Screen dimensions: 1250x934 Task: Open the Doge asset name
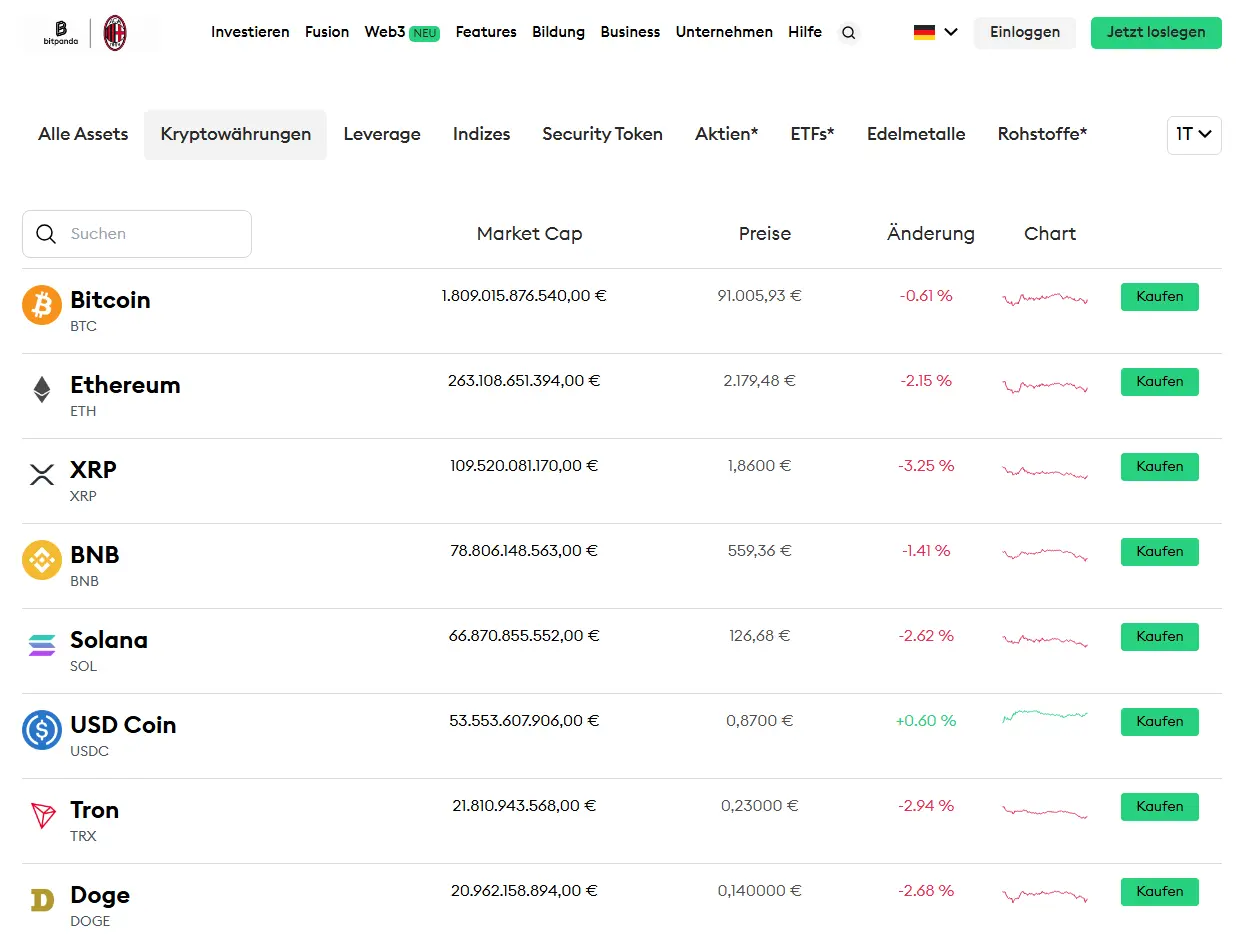(100, 896)
